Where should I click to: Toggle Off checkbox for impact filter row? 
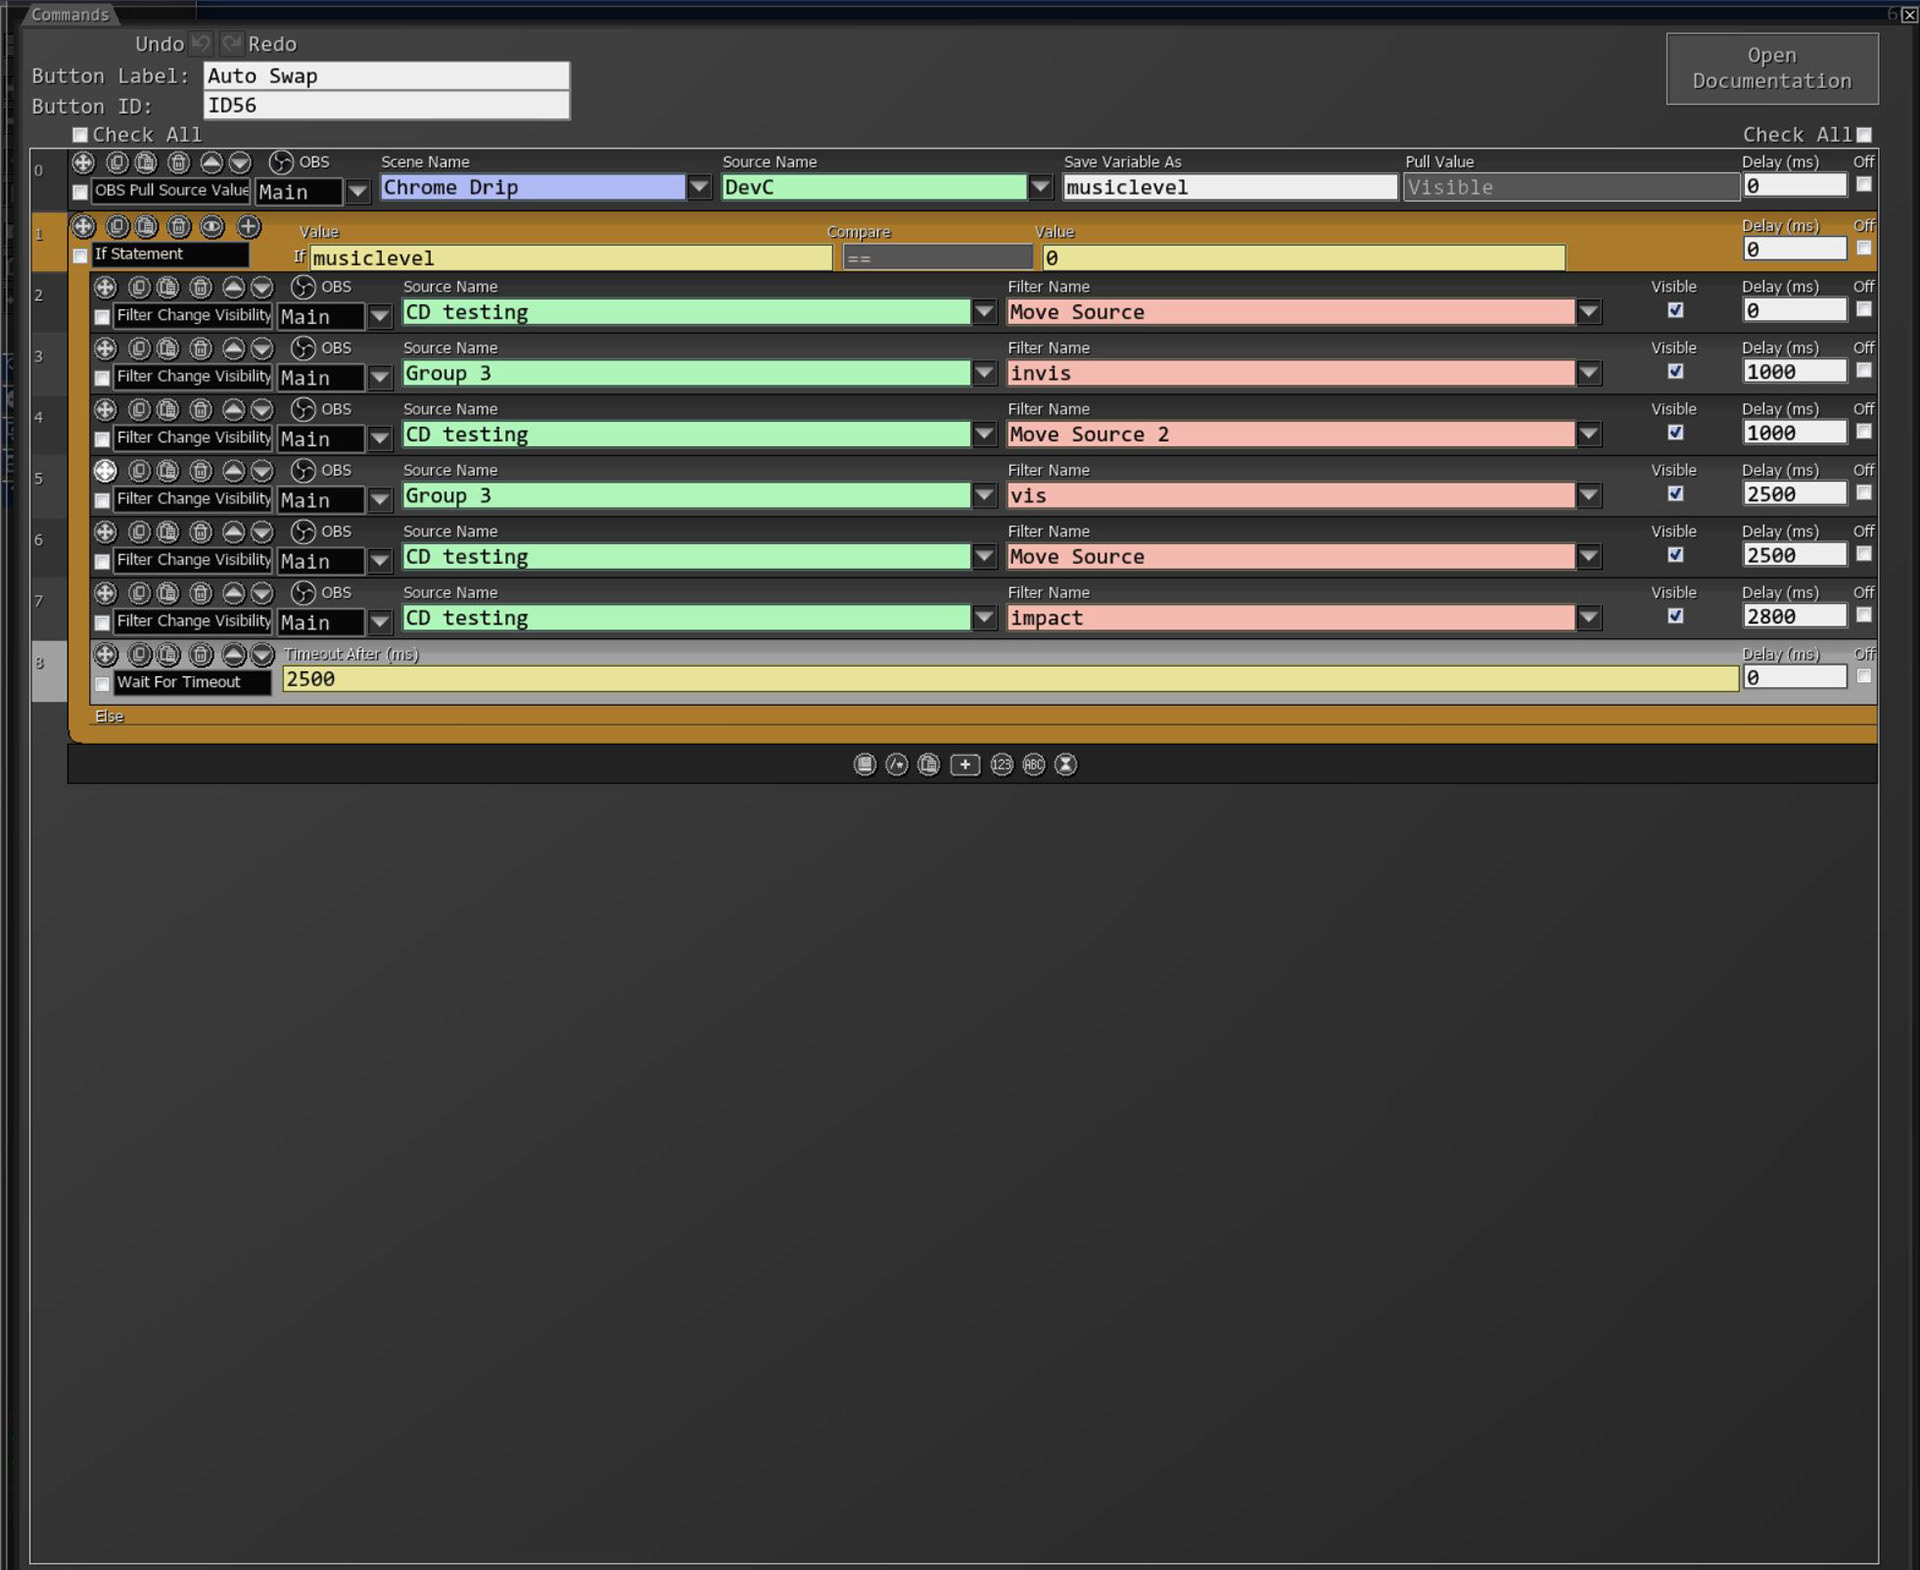coord(1863,615)
